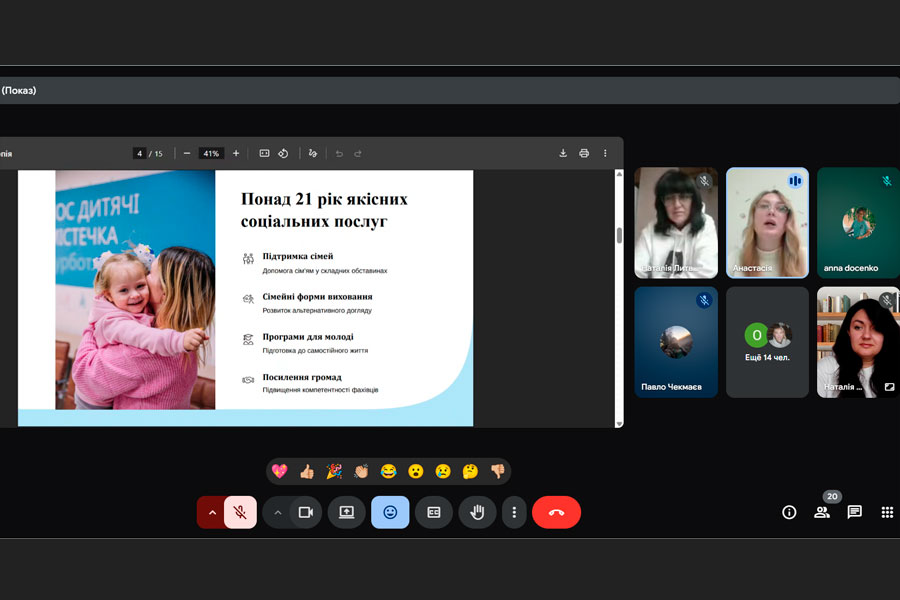The height and width of the screenshot is (600, 900).
Task: Show the participants list
Action: pyautogui.click(x=822, y=512)
